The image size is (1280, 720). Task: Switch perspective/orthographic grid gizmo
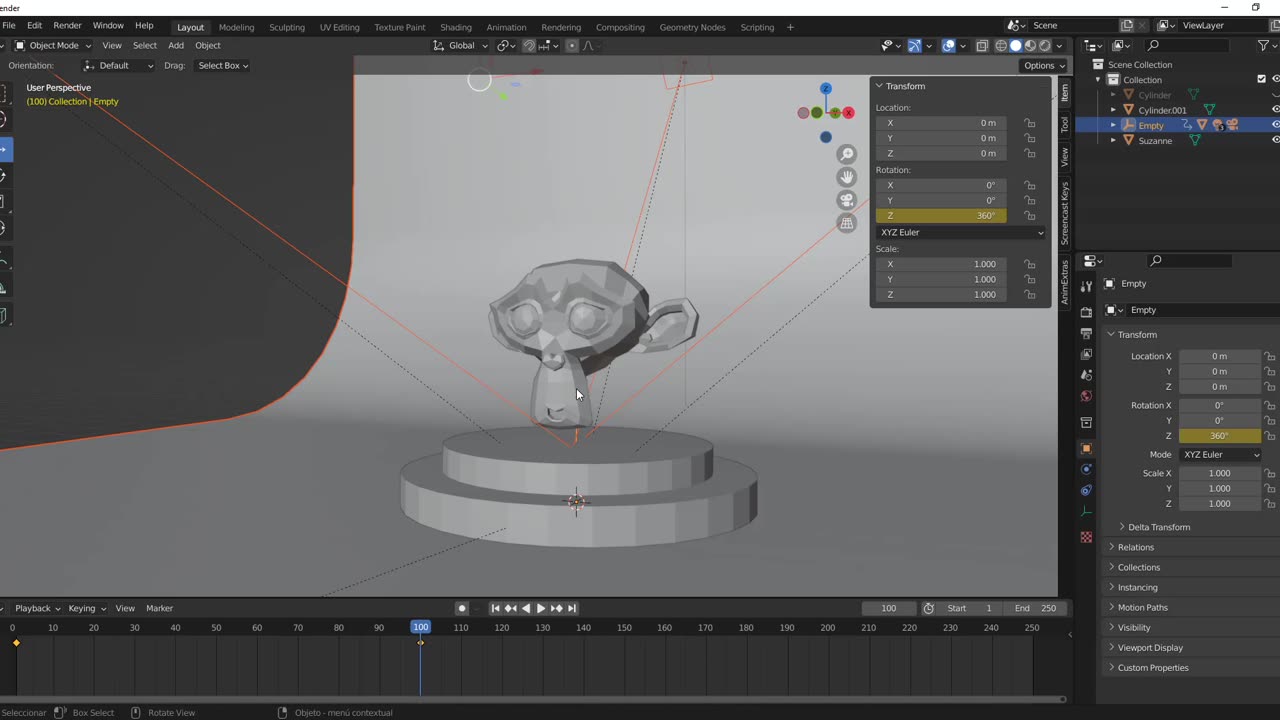[847, 223]
